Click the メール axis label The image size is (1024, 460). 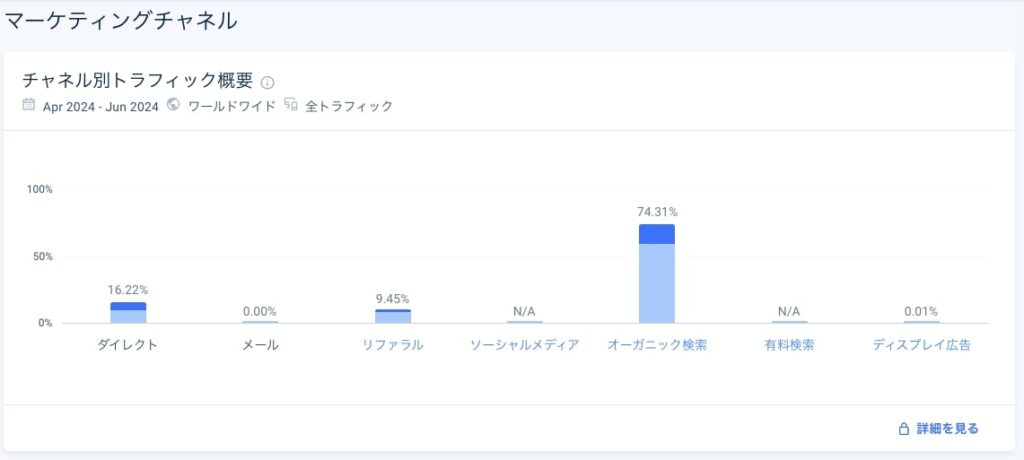click(x=260, y=345)
